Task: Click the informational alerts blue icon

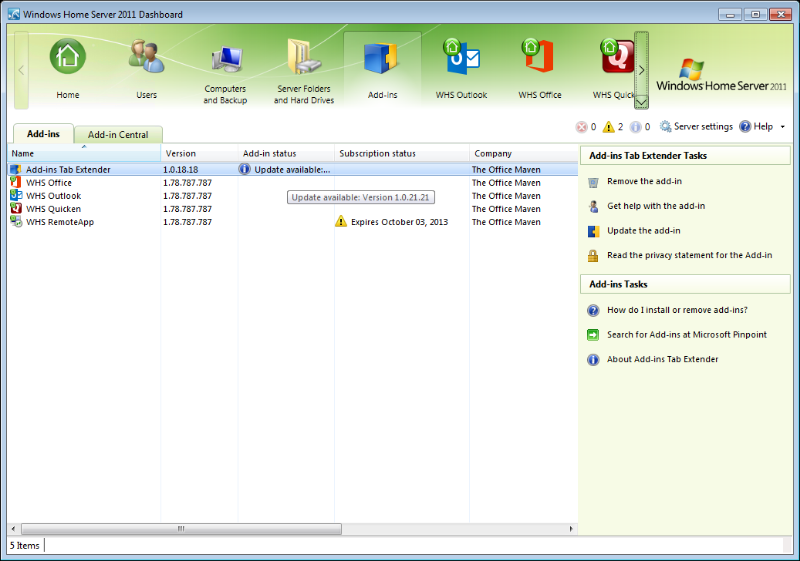Action: point(635,126)
